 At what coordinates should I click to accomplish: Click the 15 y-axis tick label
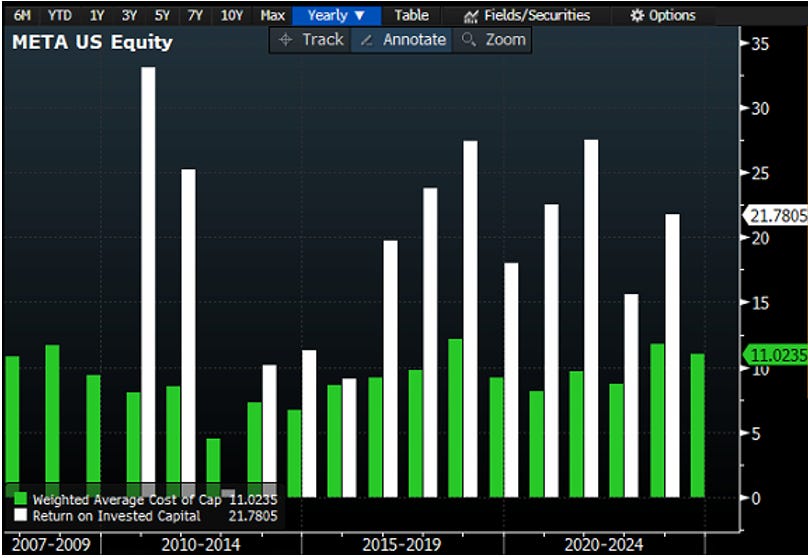pos(760,303)
